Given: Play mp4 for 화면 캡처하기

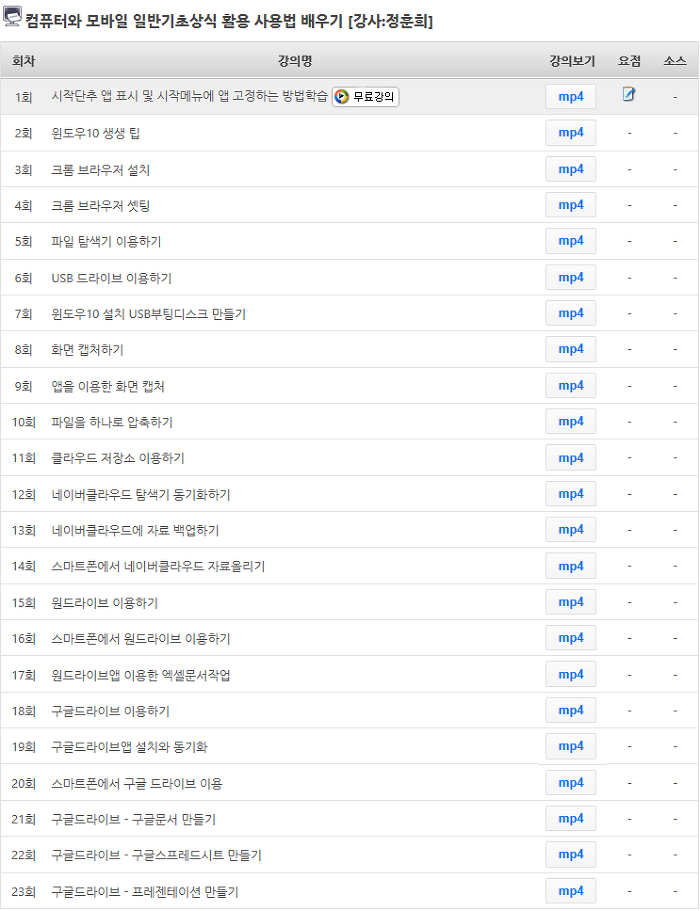Looking at the screenshot, I should [x=570, y=349].
